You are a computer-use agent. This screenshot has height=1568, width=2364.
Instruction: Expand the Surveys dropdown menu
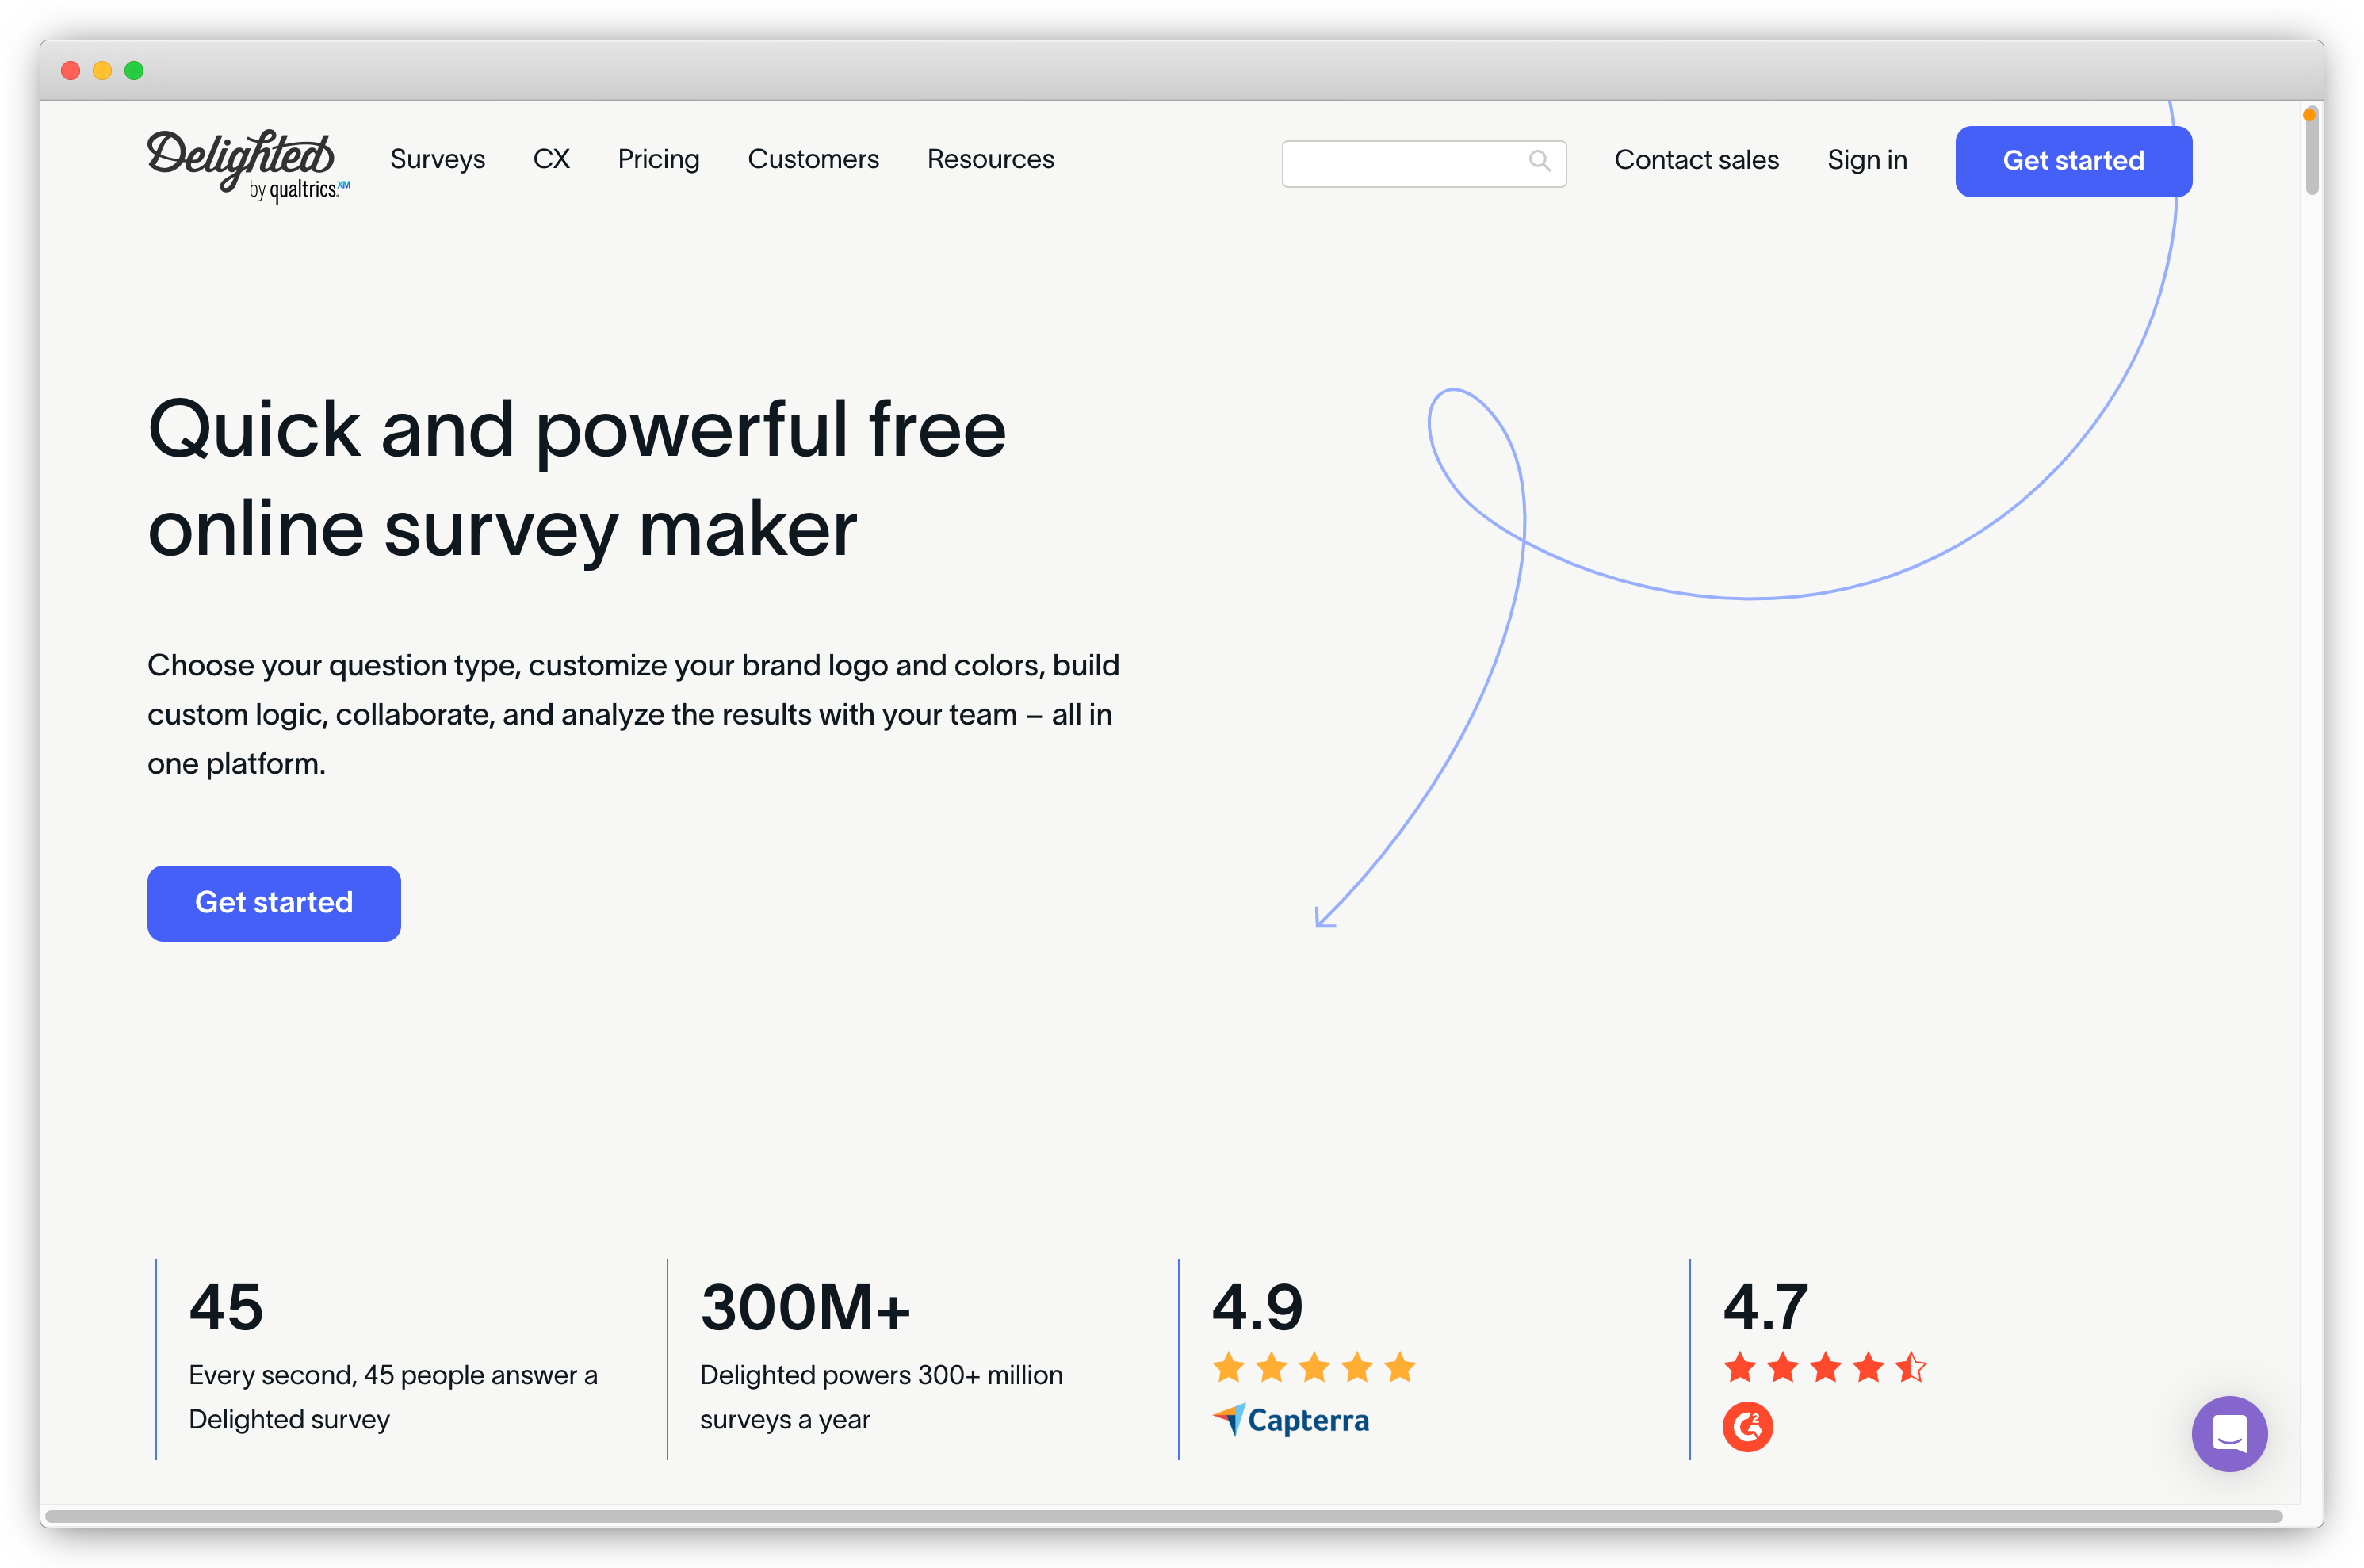436,159
